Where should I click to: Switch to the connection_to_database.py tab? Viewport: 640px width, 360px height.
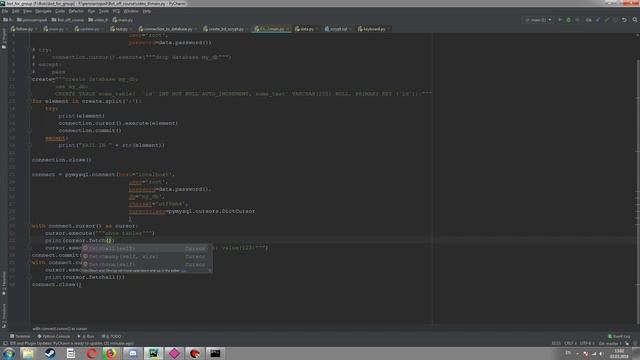[x=167, y=29]
